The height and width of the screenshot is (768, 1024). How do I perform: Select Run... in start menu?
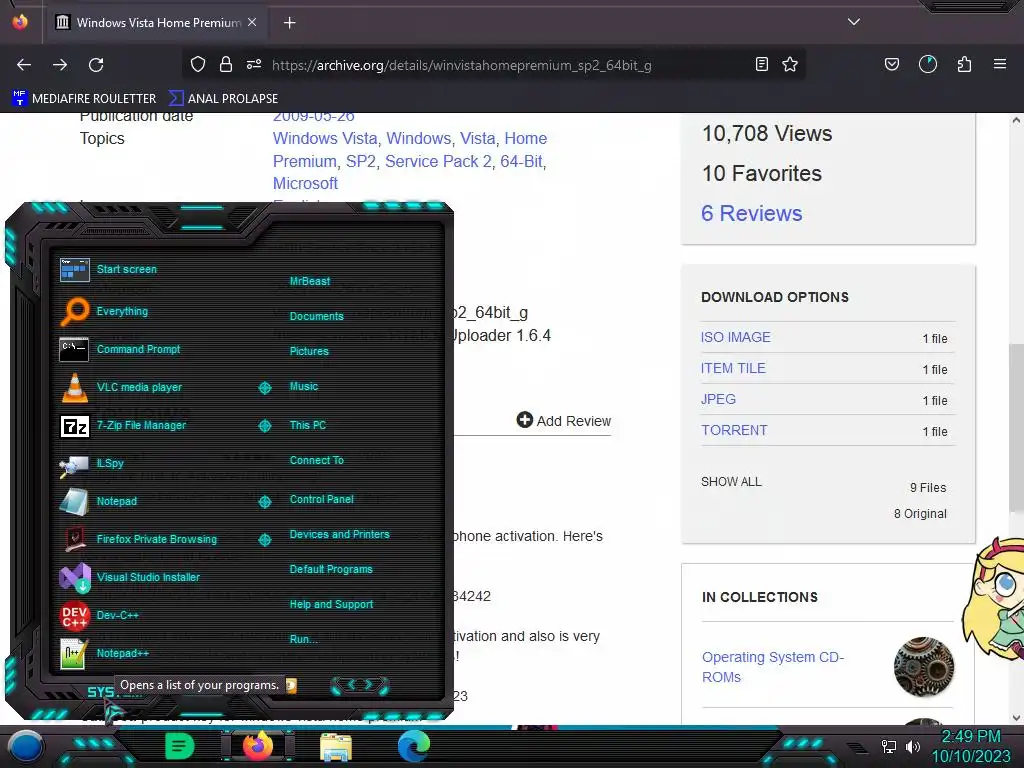click(304, 639)
